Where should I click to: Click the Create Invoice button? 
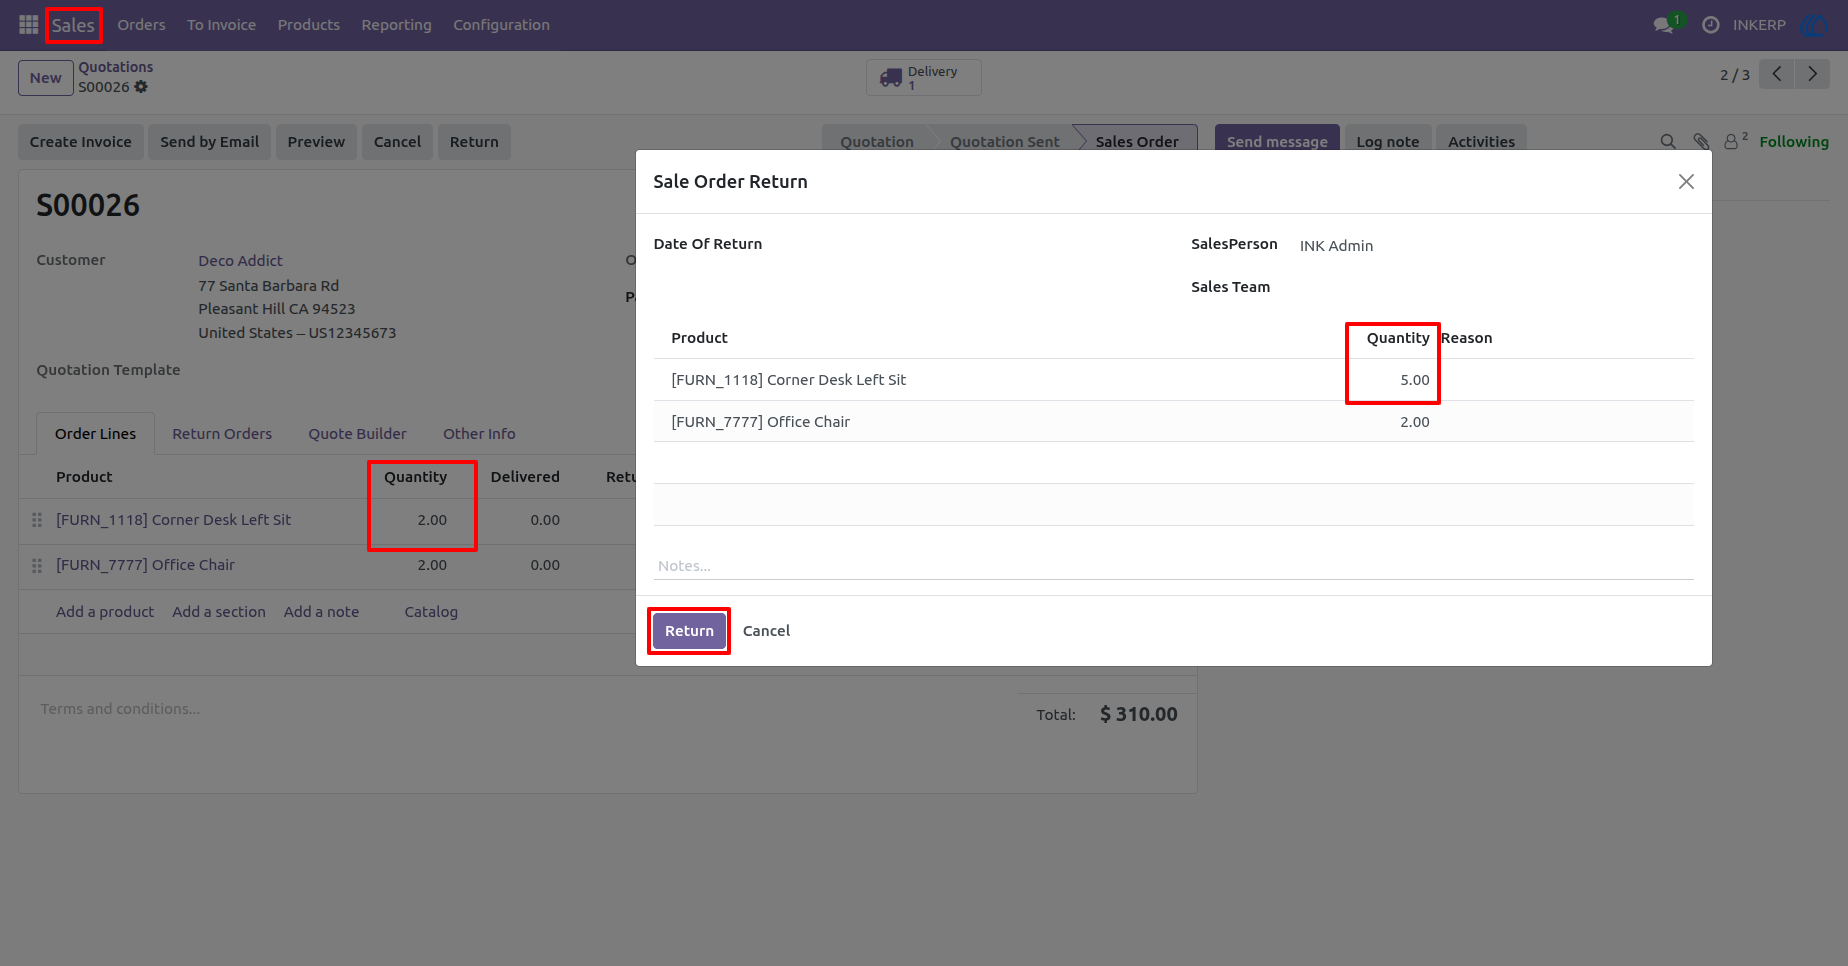click(x=81, y=142)
